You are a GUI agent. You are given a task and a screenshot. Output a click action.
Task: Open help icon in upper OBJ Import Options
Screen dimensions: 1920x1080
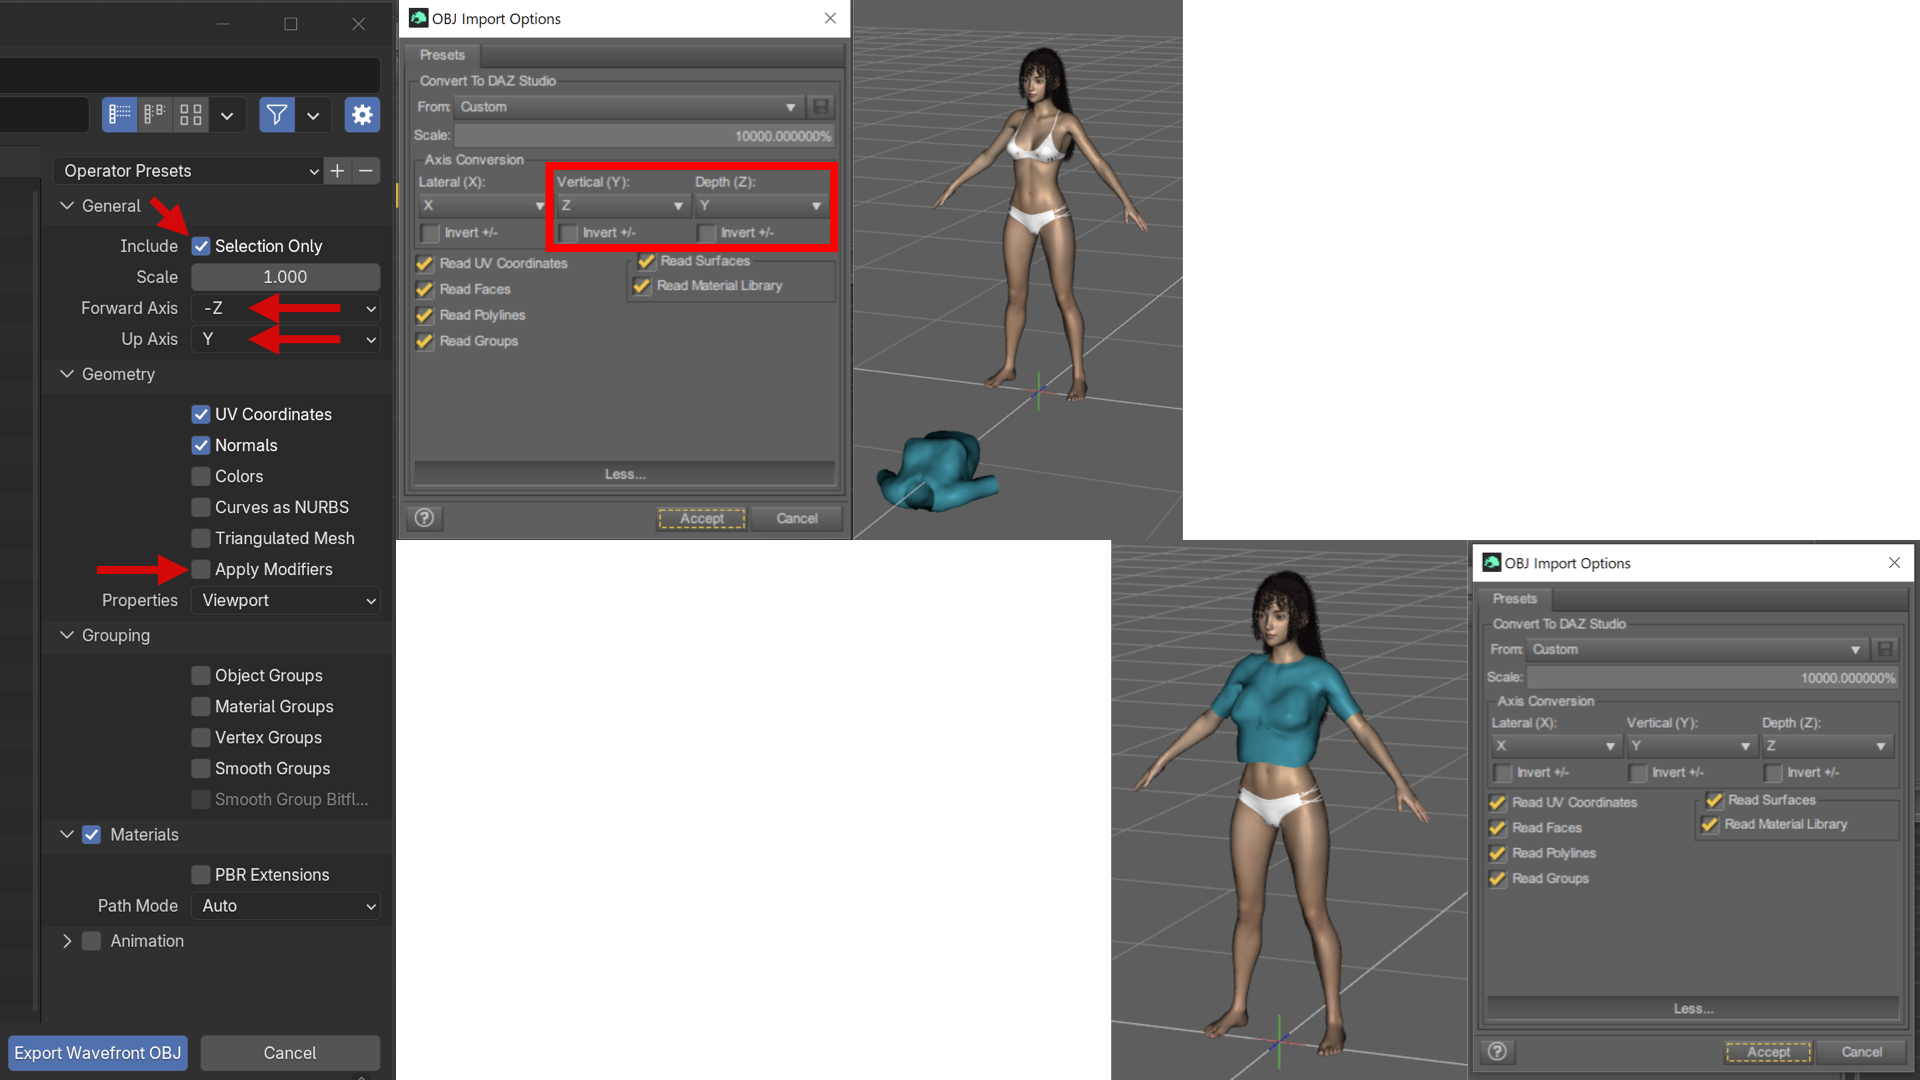[424, 518]
